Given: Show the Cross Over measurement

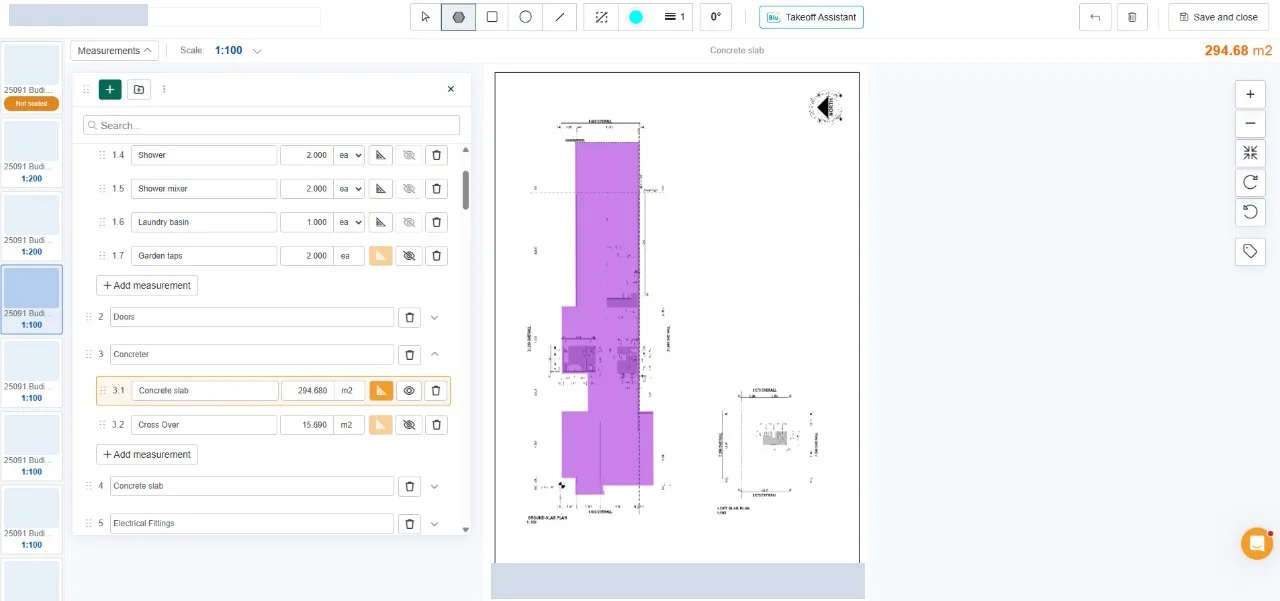Looking at the screenshot, I should [408, 425].
